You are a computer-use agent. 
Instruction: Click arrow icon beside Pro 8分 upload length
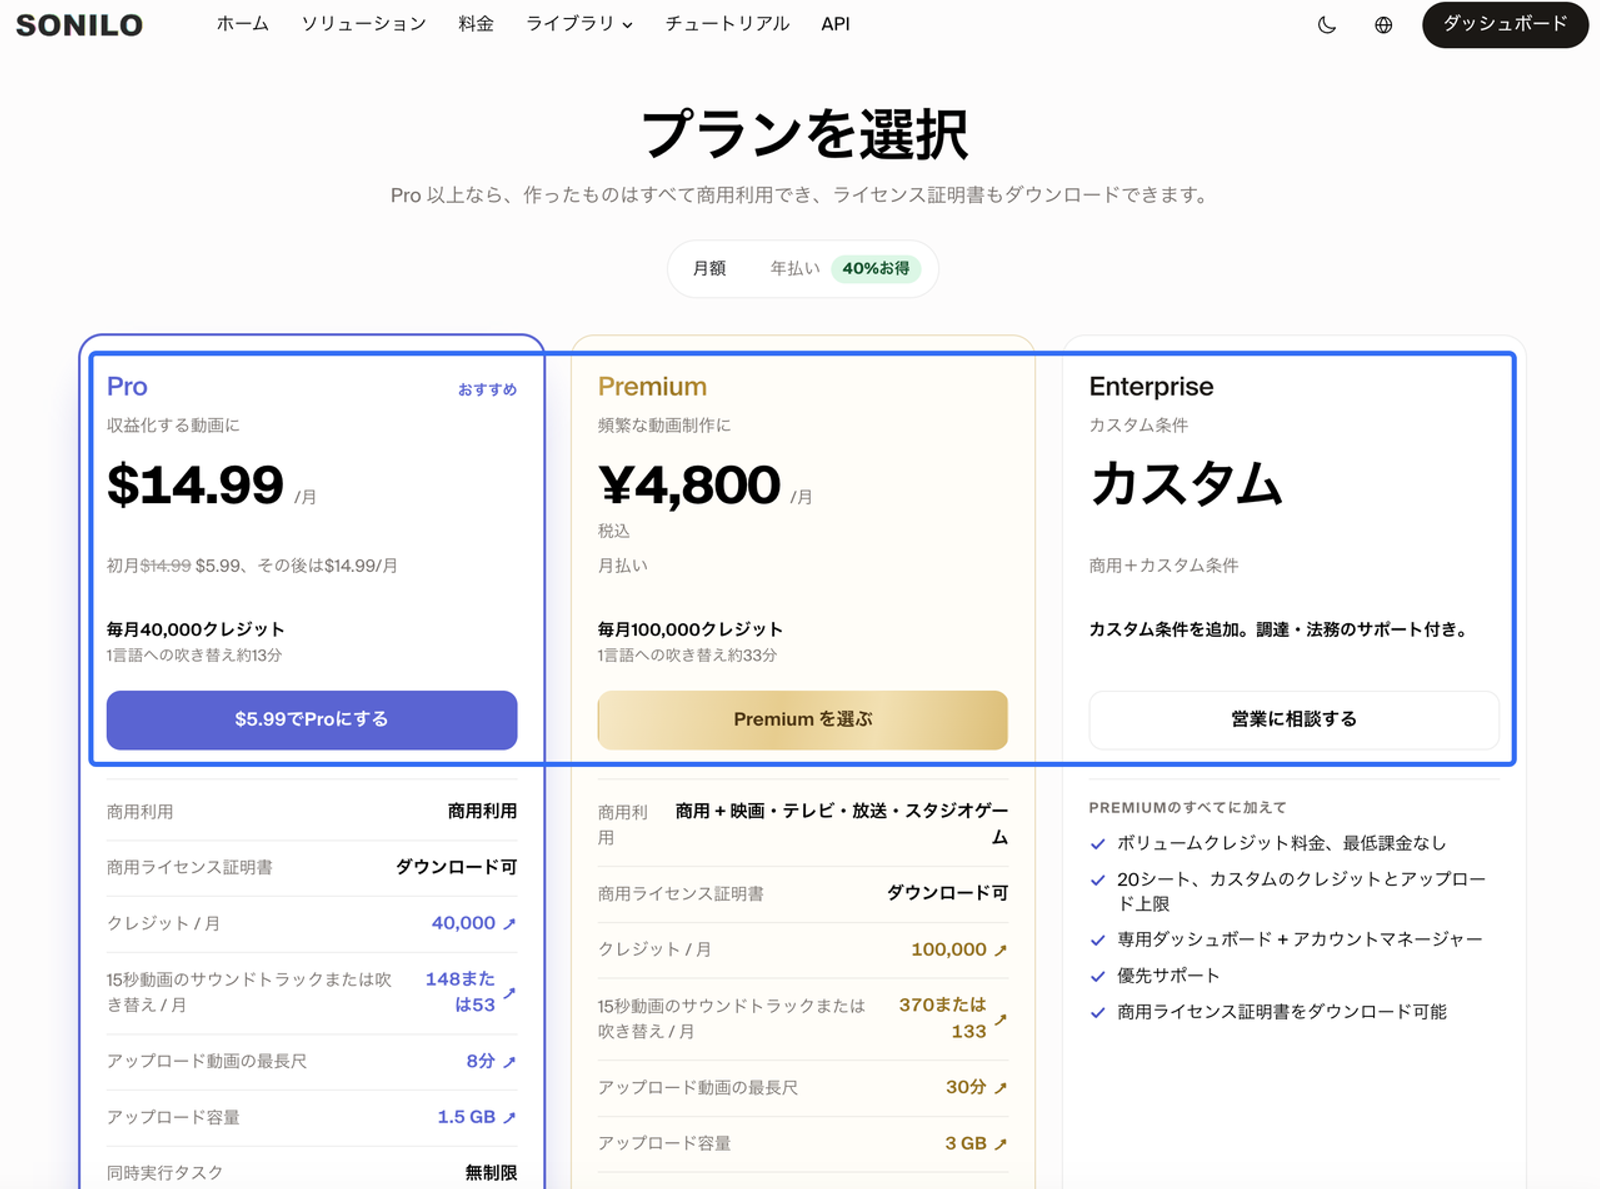[509, 1062]
